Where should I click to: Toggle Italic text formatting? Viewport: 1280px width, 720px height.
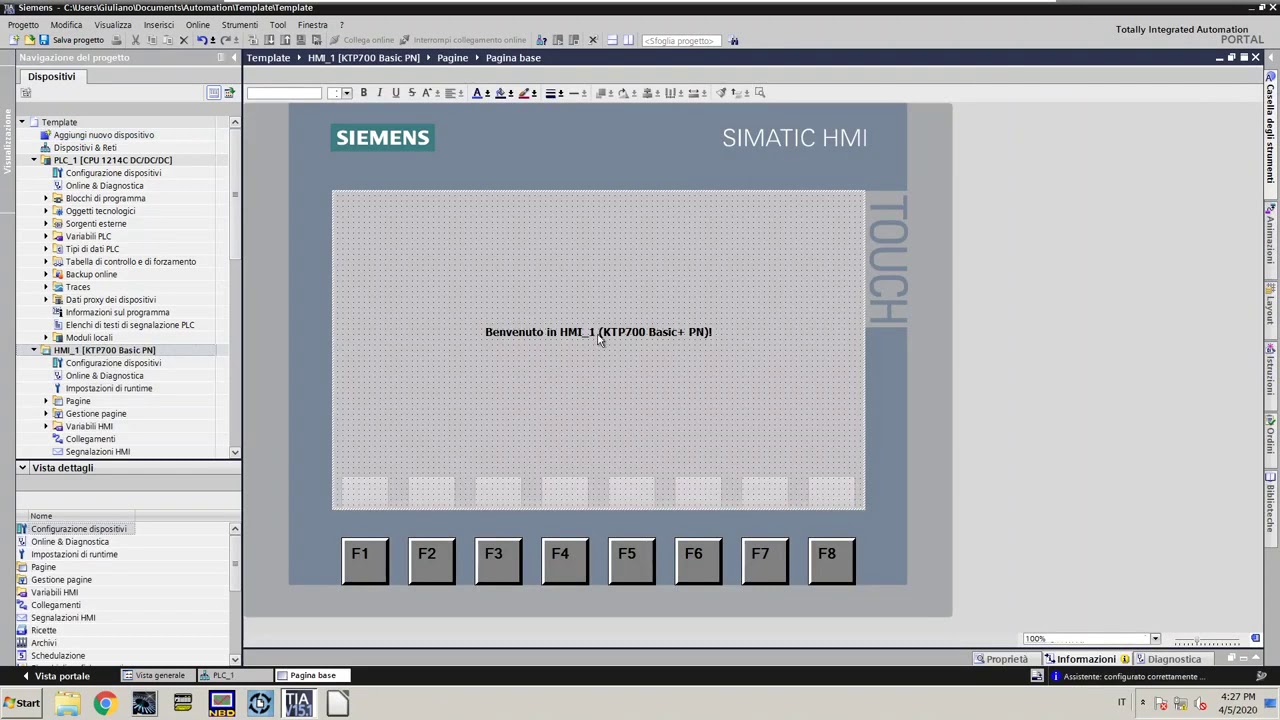[x=379, y=93]
